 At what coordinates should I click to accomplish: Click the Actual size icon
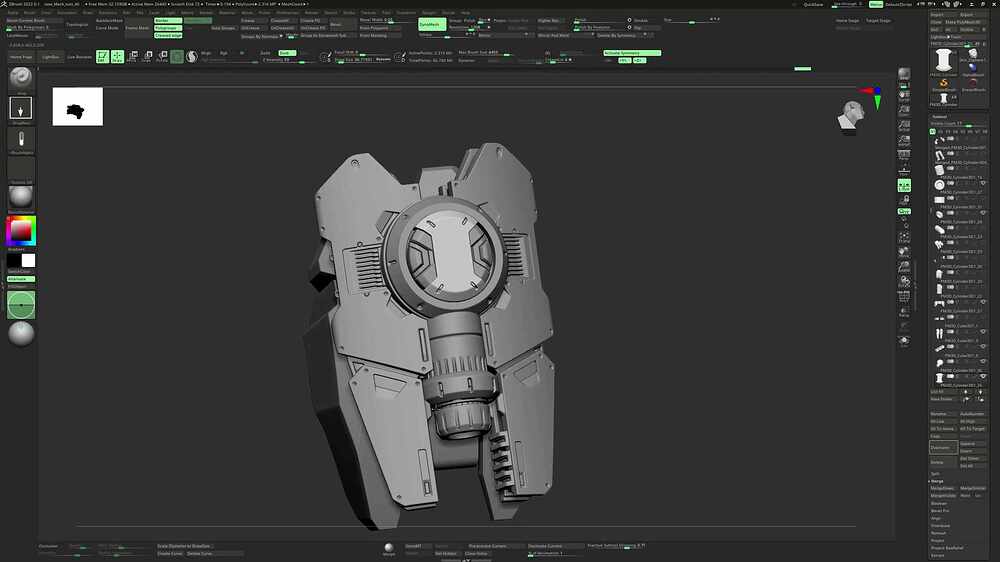point(904,126)
